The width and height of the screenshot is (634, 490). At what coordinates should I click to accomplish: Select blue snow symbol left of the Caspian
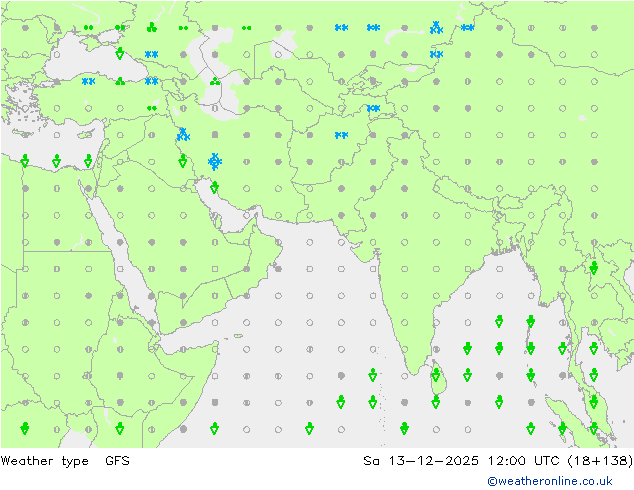[x=152, y=81]
